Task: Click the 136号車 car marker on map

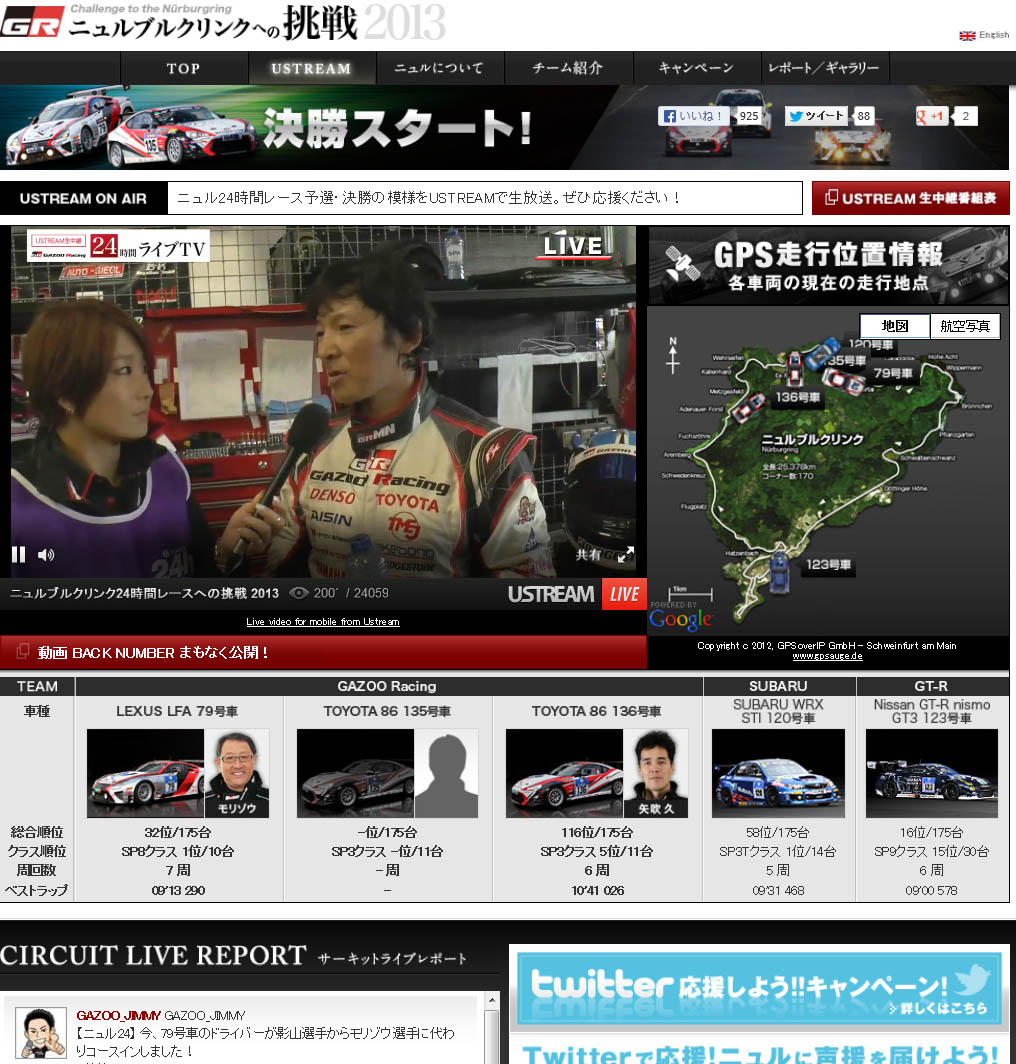Action: pos(797,398)
